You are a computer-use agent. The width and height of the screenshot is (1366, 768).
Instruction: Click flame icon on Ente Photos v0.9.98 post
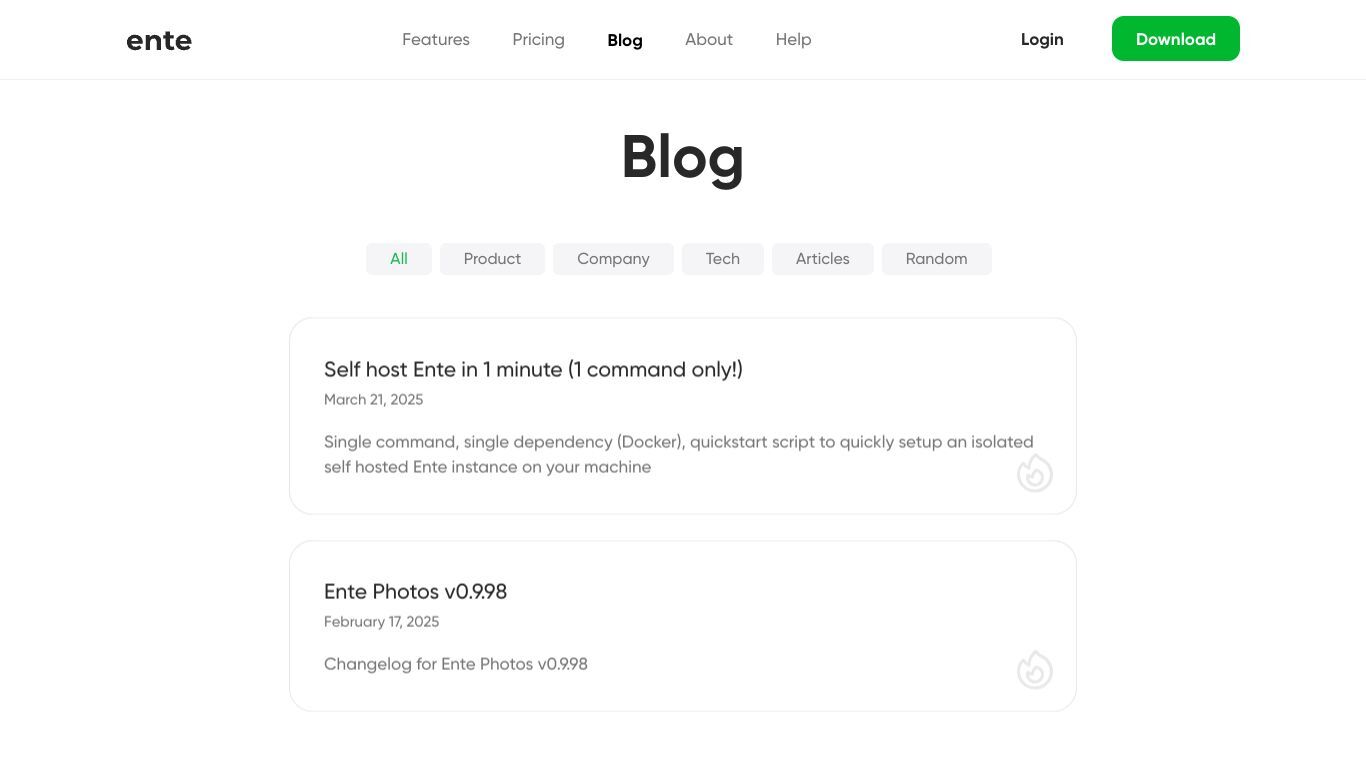[x=1035, y=670]
